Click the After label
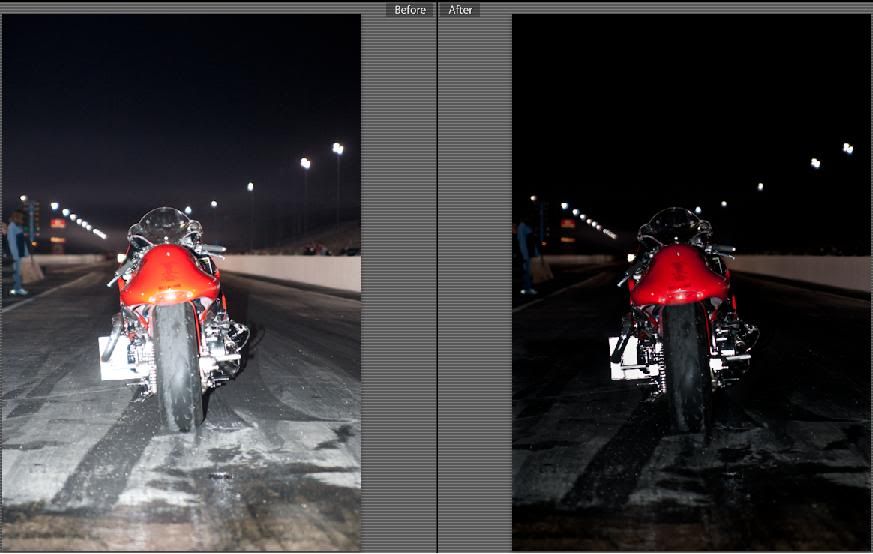Viewport: 873px width, 554px height. [460, 9]
